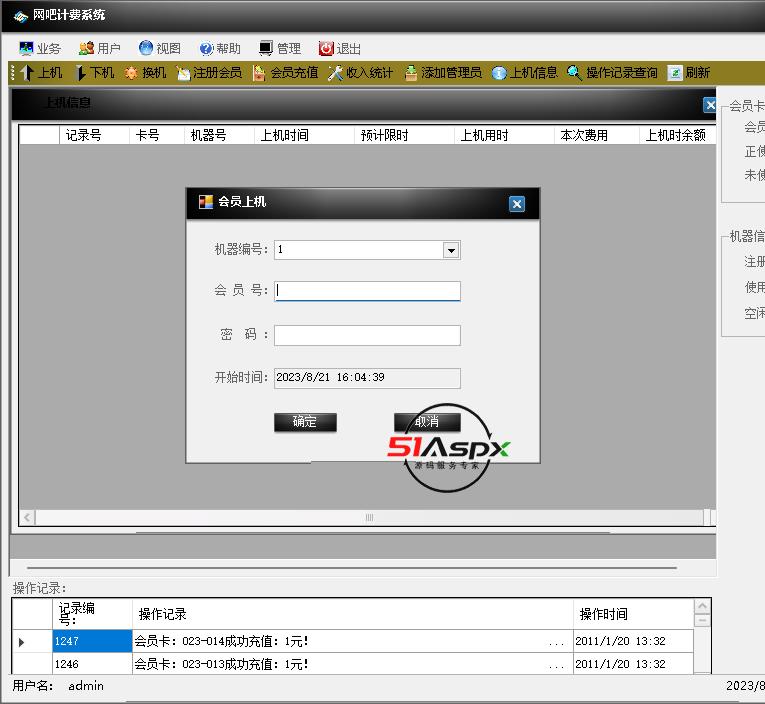
Task: Open the 管理 menu
Action: 280,48
